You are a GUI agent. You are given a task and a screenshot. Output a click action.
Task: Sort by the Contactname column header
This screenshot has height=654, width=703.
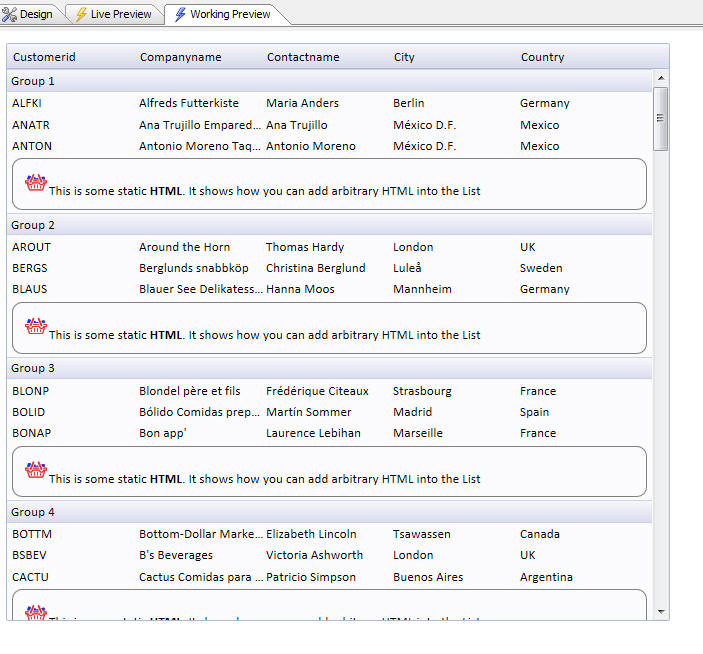[x=303, y=57]
